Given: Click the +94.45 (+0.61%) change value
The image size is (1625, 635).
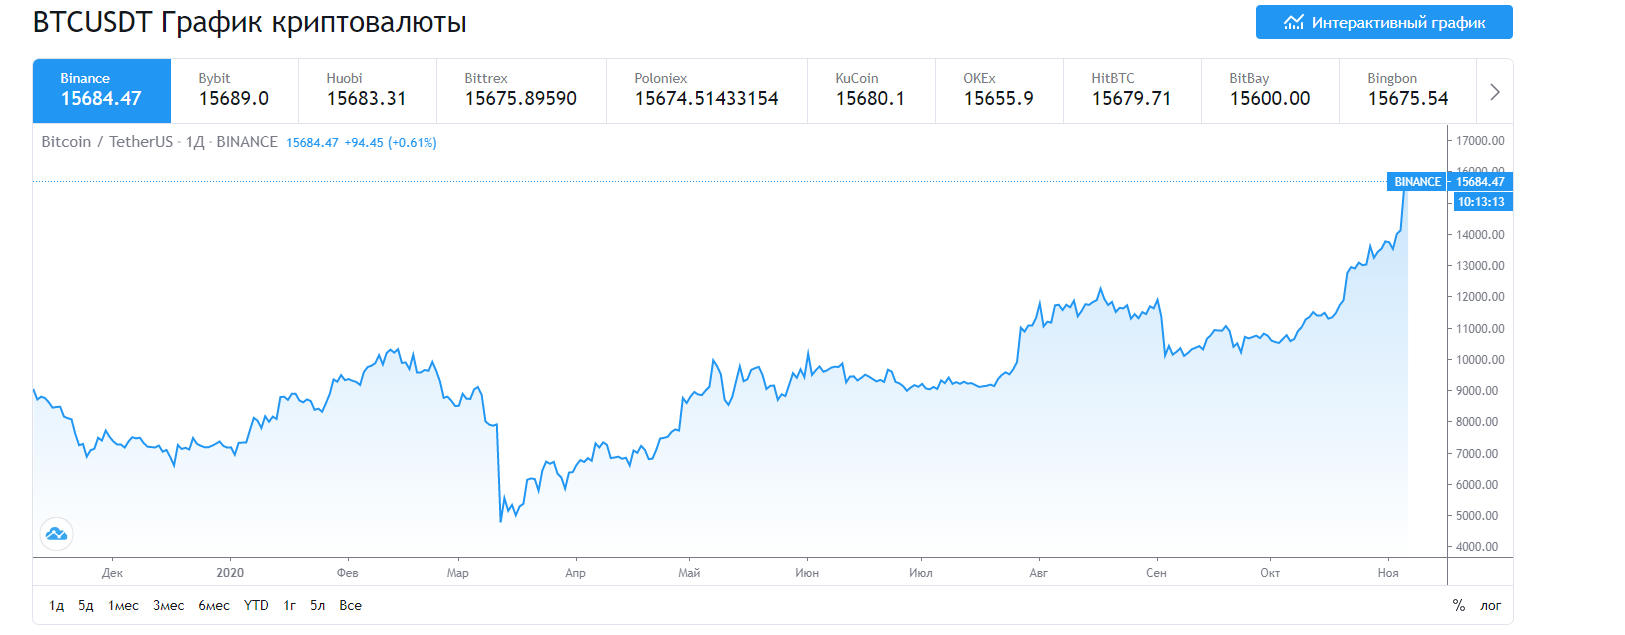Looking at the screenshot, I should [390, 143].
